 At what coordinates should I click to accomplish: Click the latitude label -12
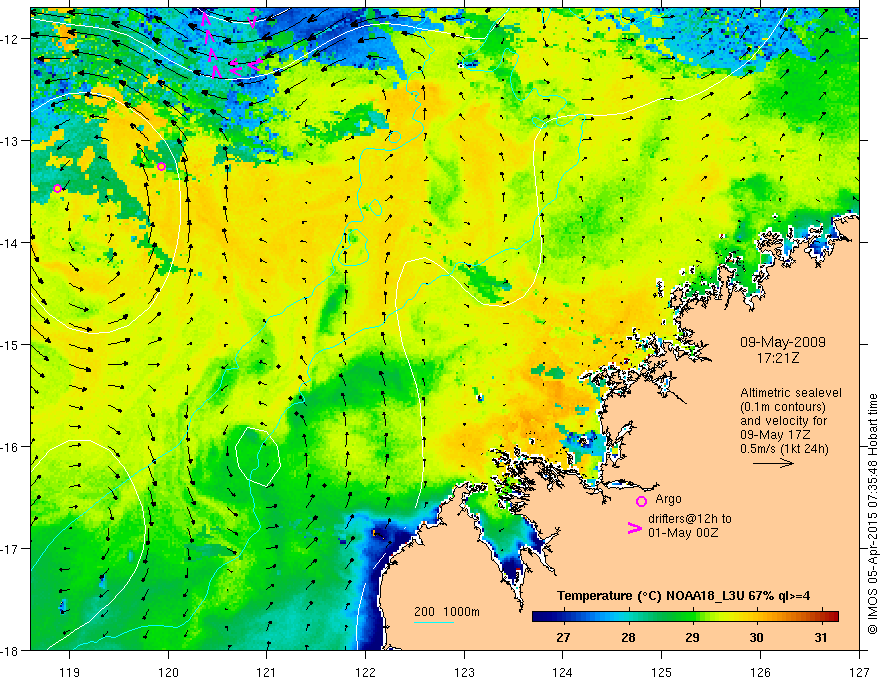click(x=10, y=39)
